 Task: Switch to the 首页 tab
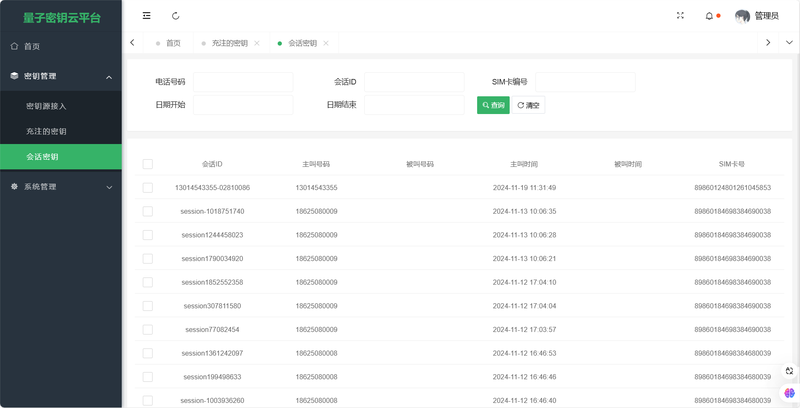pyautogui.click(x=173, y=43)
